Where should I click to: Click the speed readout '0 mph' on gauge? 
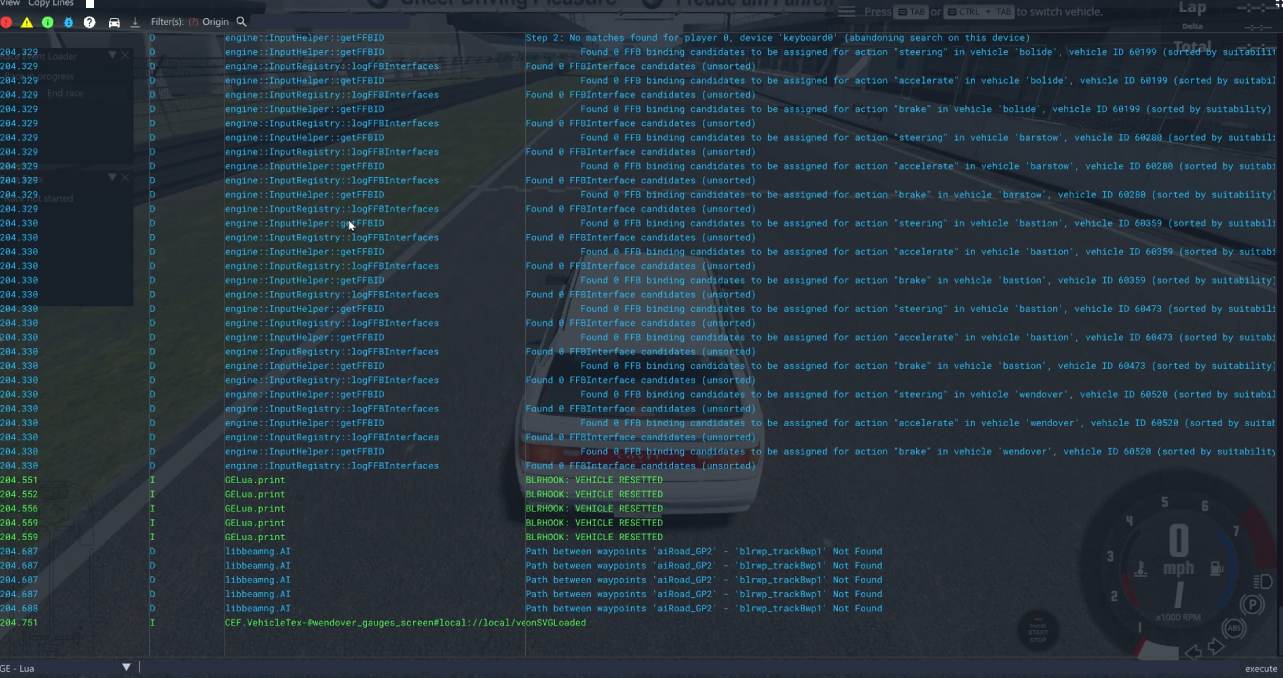pos(1179,550)
